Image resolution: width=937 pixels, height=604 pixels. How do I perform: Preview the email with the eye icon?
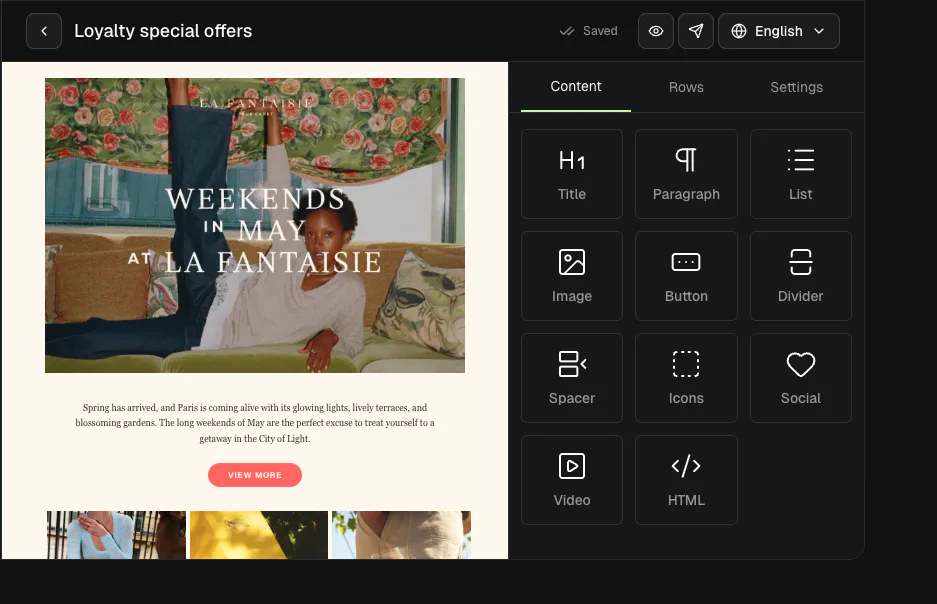[656, 31]
